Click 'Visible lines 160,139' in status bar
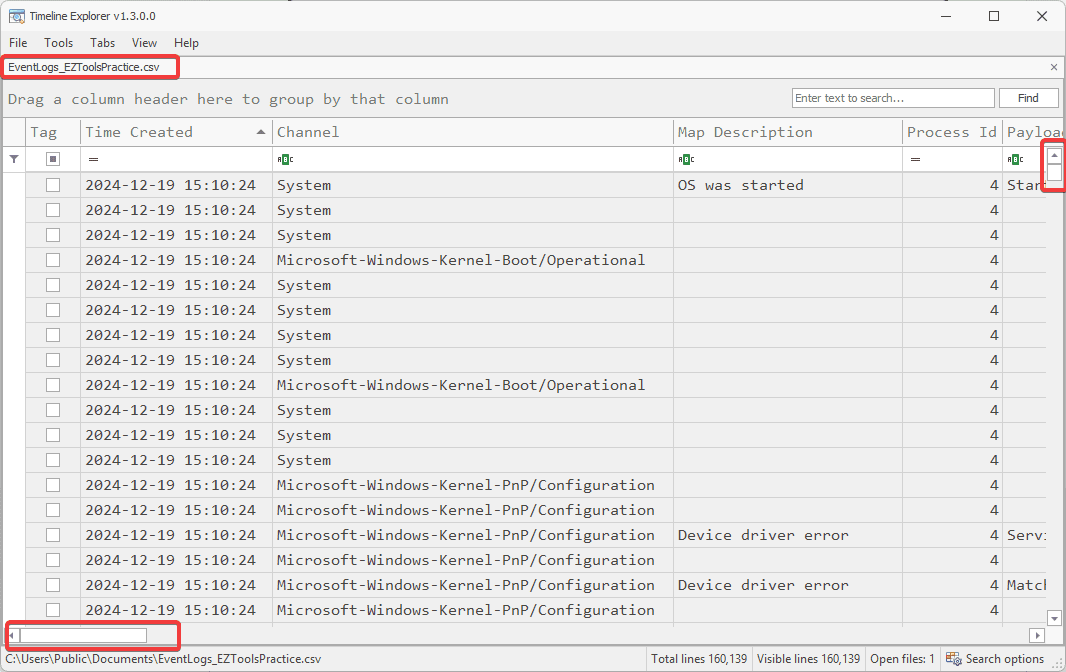 coord(808,658)
